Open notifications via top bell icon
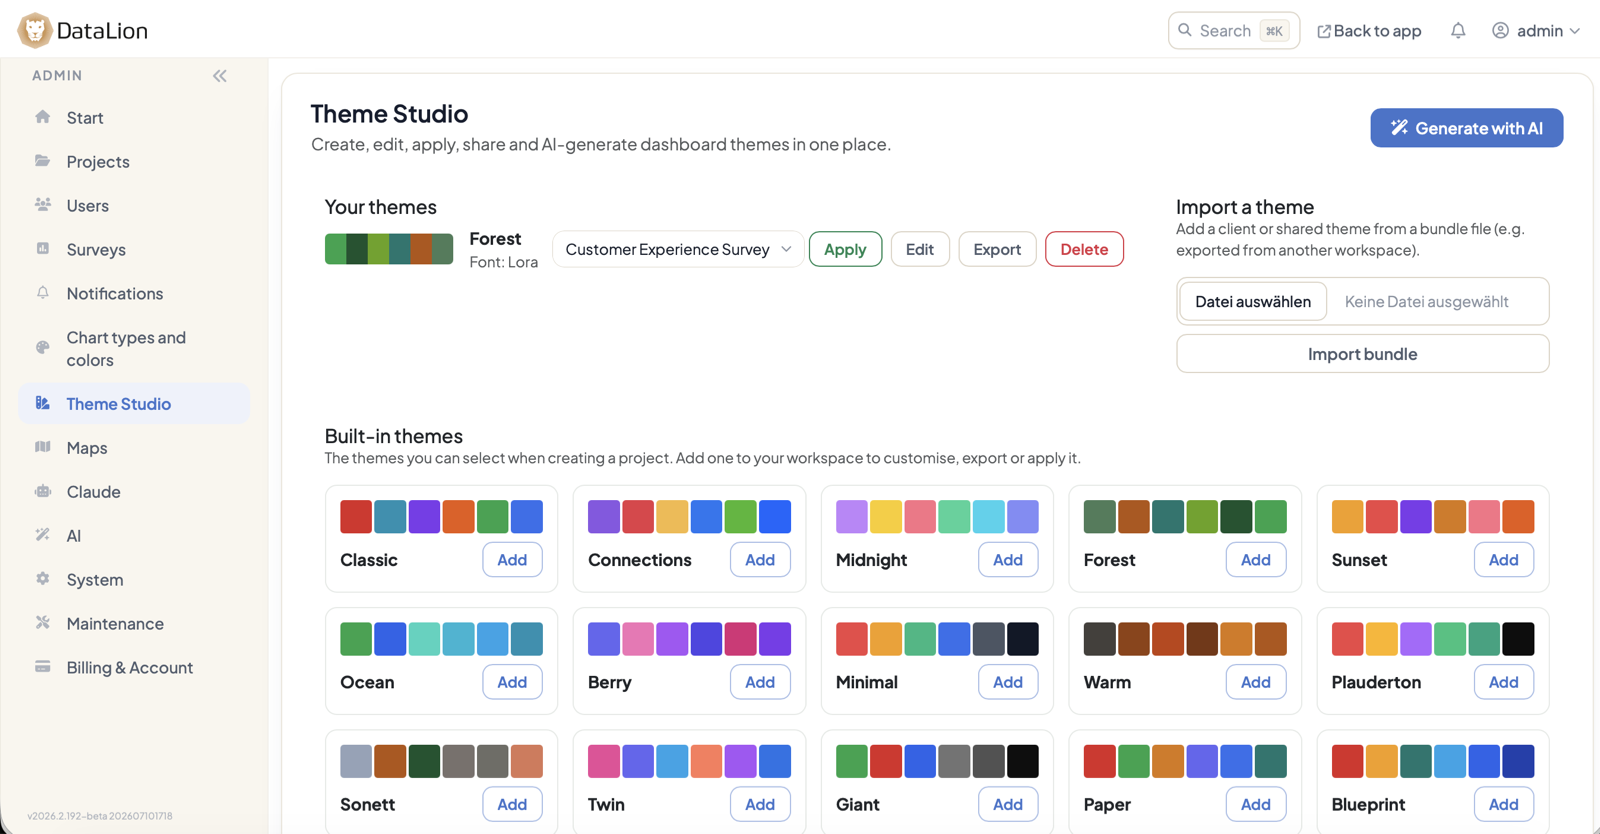 click(x=1458, y=31)
